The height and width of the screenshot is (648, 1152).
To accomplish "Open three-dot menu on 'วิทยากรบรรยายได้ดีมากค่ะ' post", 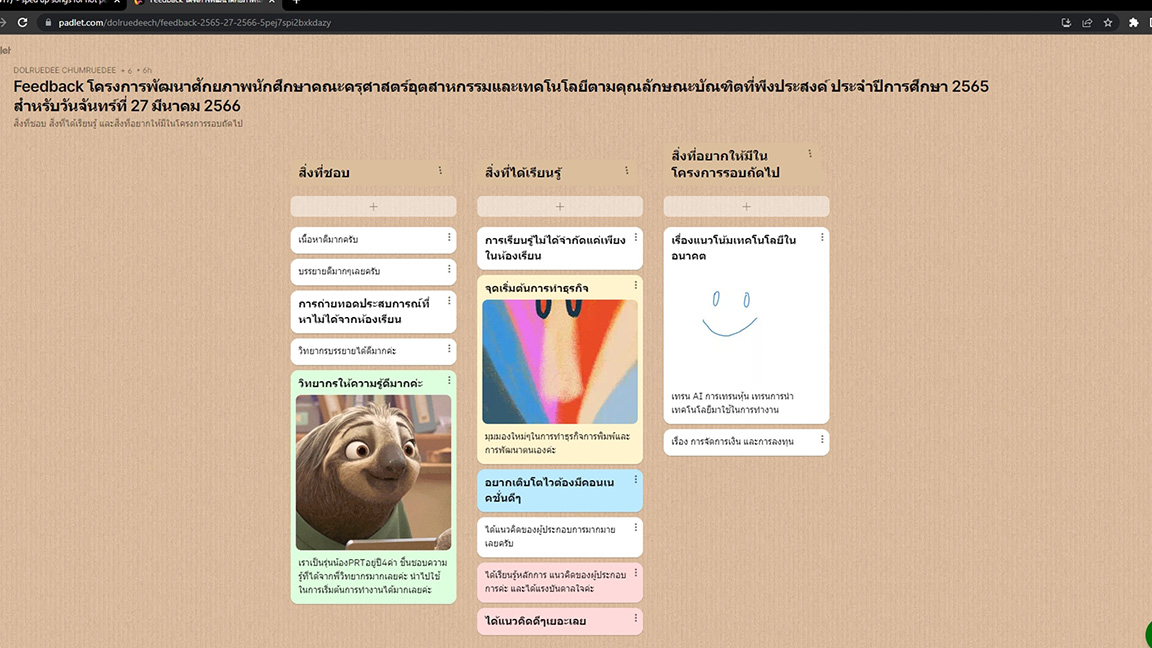I will pos(449,348).
